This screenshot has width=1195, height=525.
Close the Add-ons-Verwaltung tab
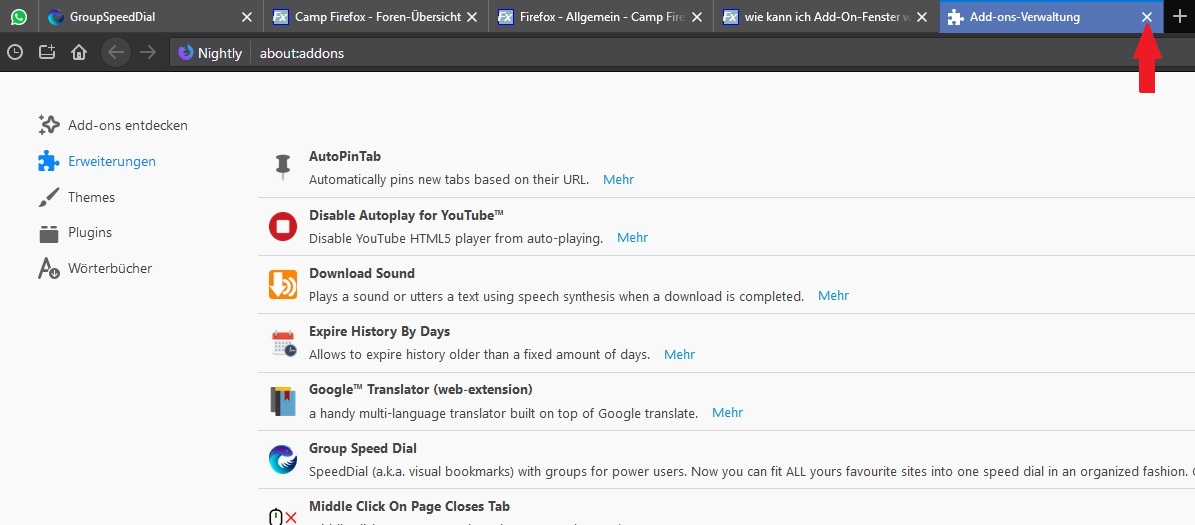pyautogui.click(x=1147, y=17)
